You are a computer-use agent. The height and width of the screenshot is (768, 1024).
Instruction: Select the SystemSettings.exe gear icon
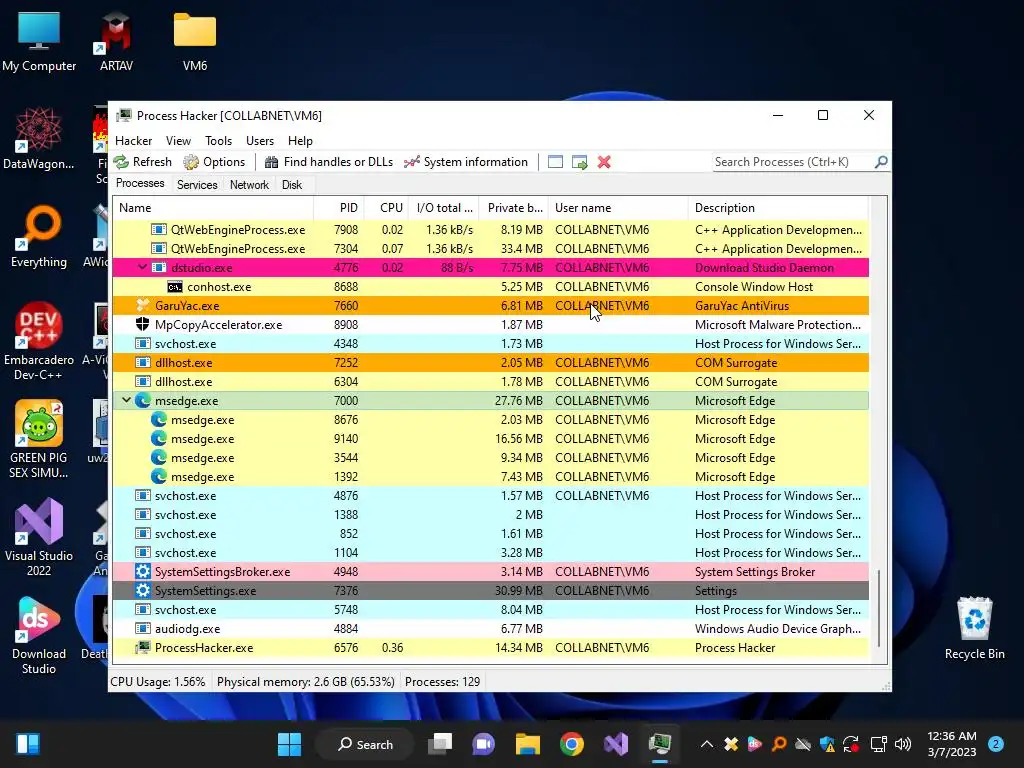coord(142,590)
